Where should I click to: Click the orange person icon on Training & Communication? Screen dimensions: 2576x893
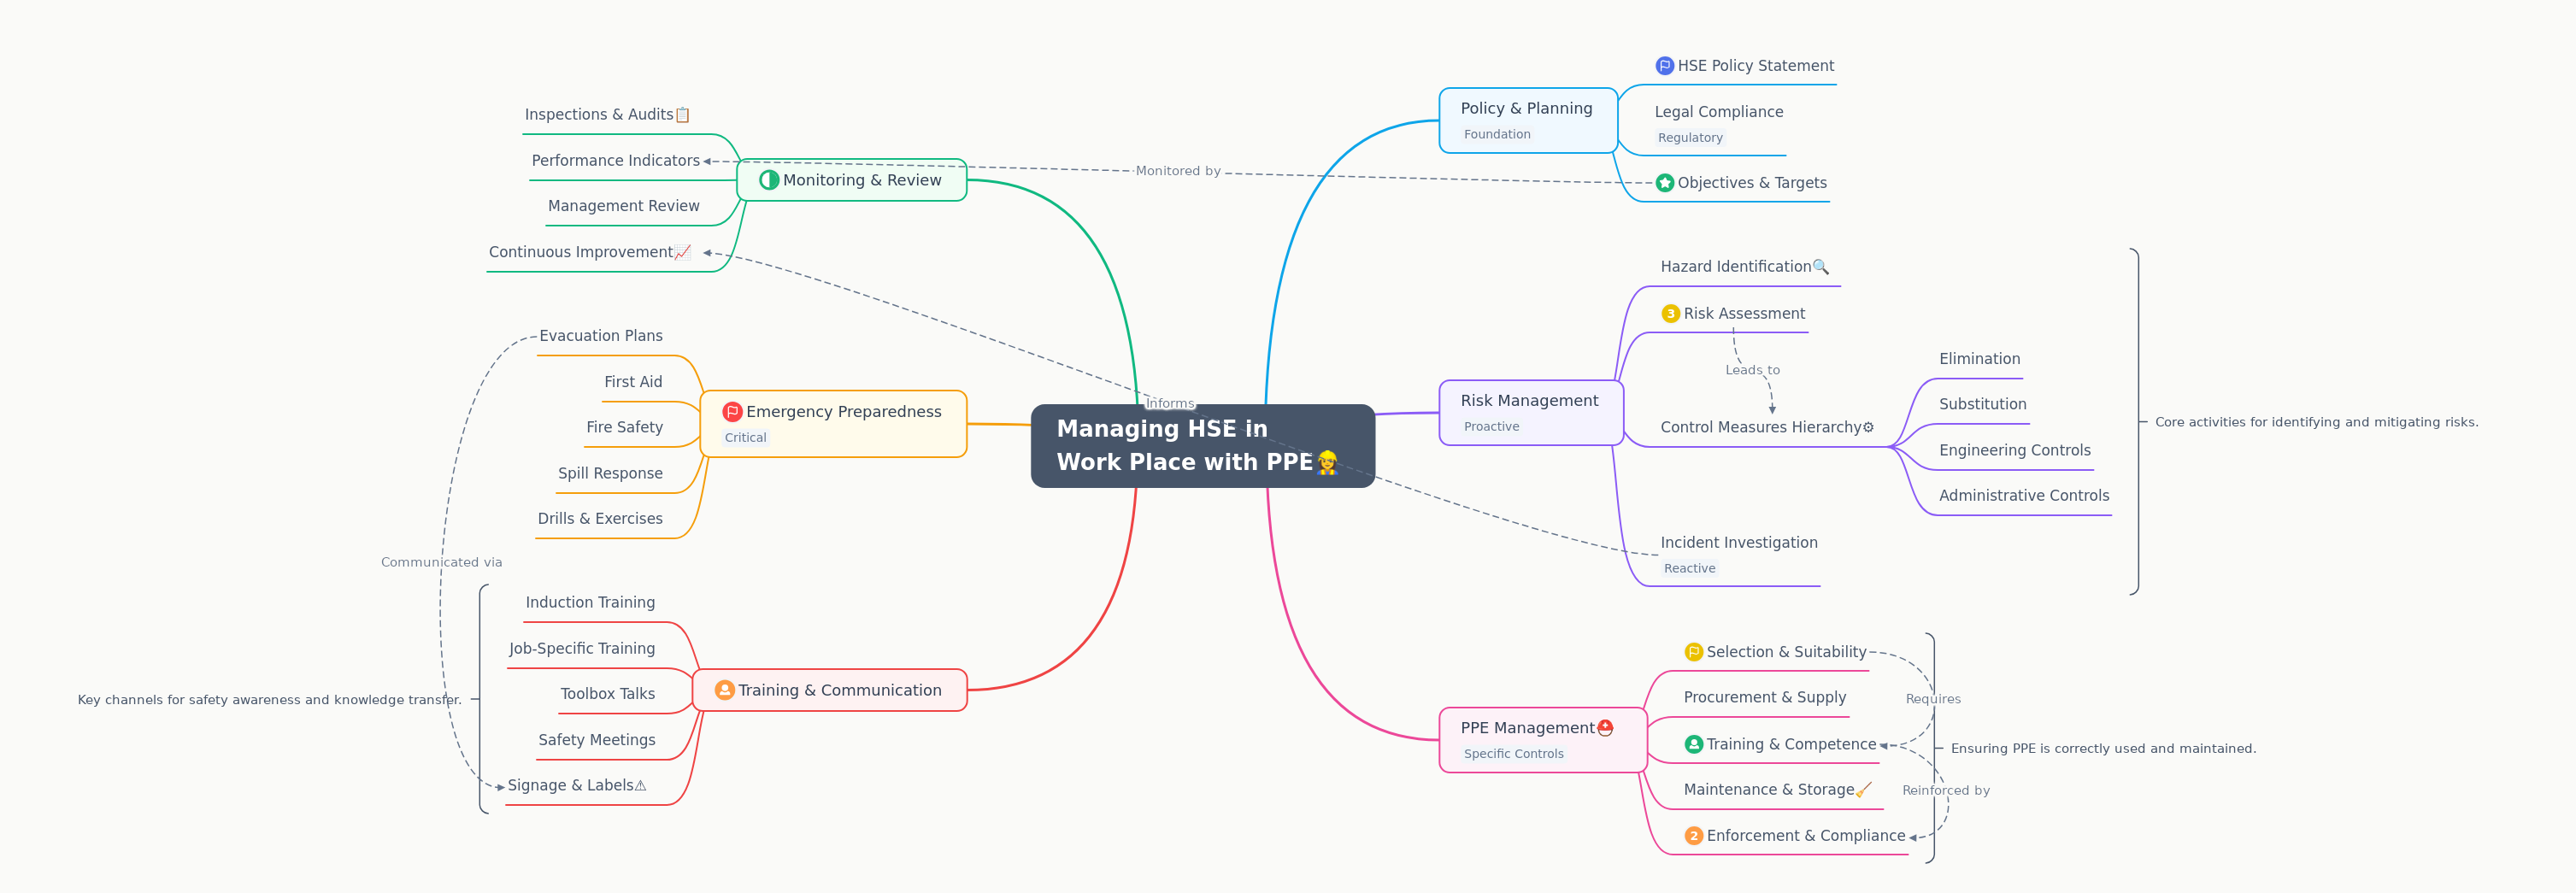click(724, 690)
